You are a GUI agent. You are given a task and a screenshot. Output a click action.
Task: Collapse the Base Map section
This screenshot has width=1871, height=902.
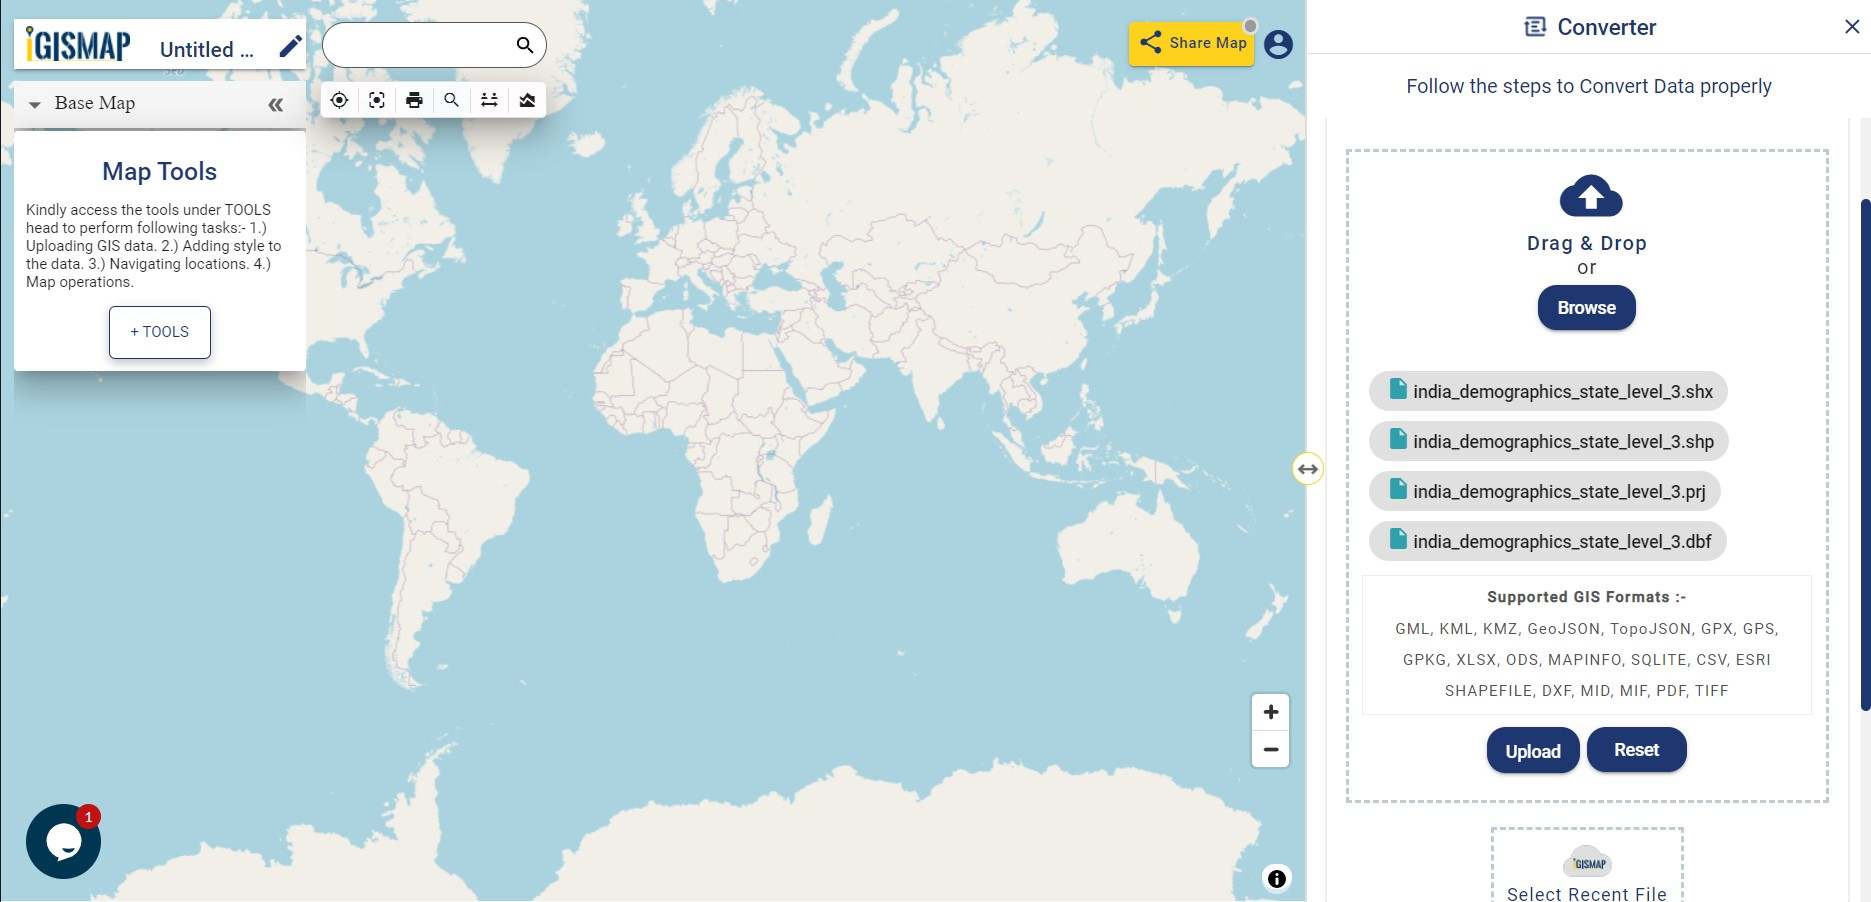[36, 103]
